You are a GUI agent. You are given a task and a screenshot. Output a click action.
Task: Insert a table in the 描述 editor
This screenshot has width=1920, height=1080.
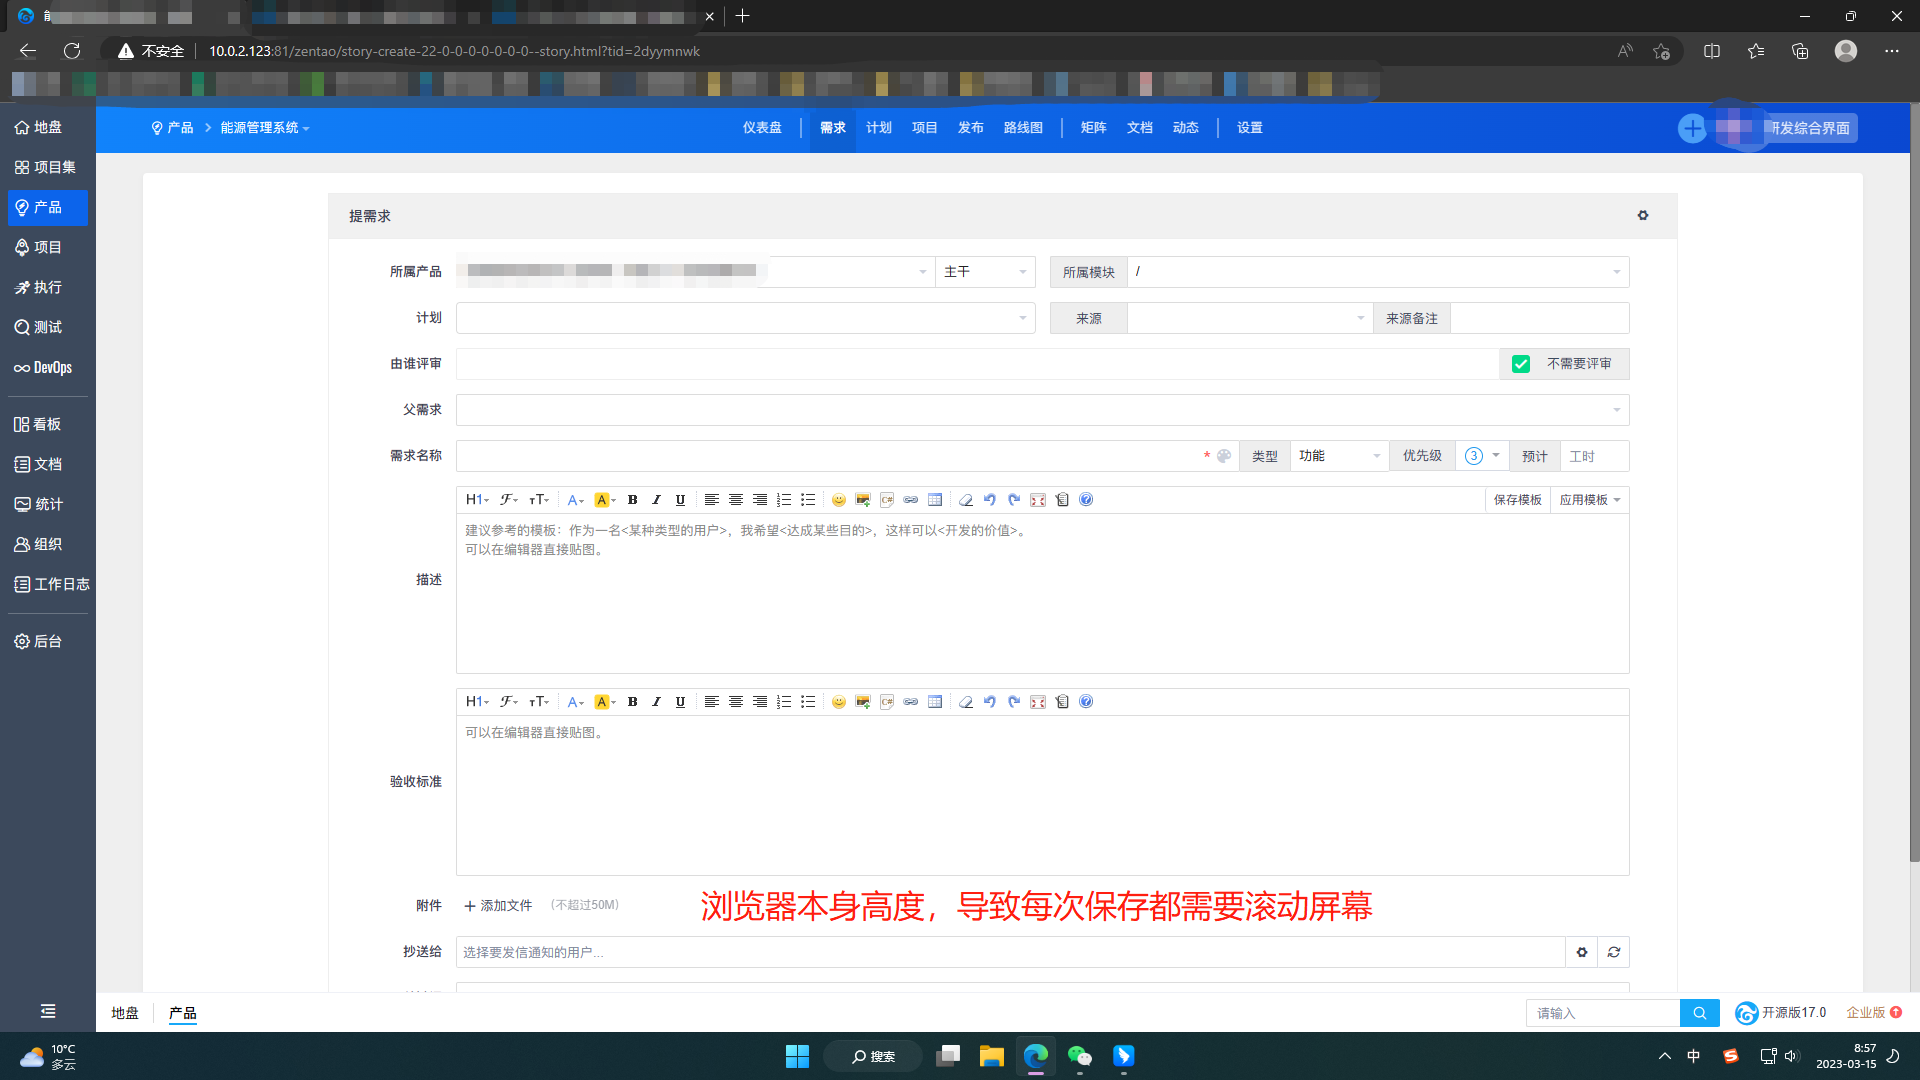coord(935,500)
